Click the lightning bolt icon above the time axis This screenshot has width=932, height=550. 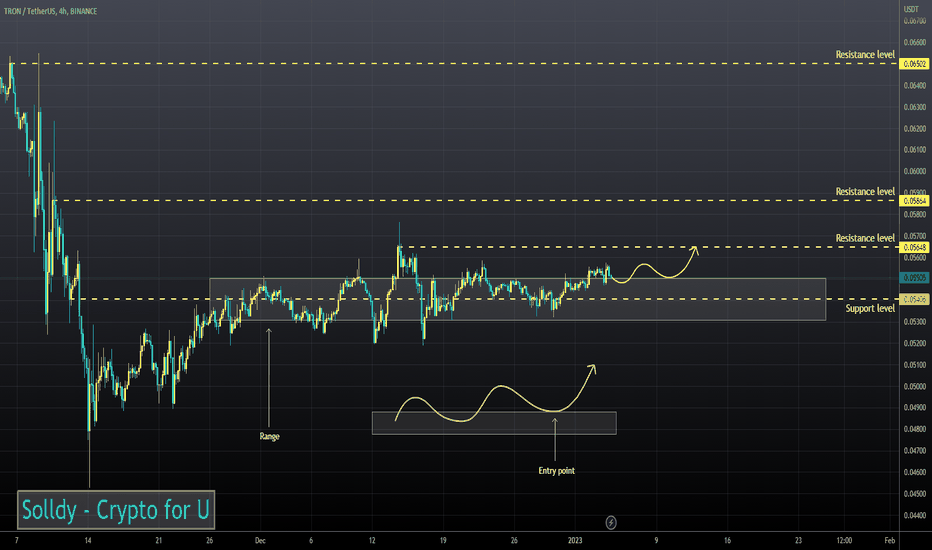pos(611,523)
